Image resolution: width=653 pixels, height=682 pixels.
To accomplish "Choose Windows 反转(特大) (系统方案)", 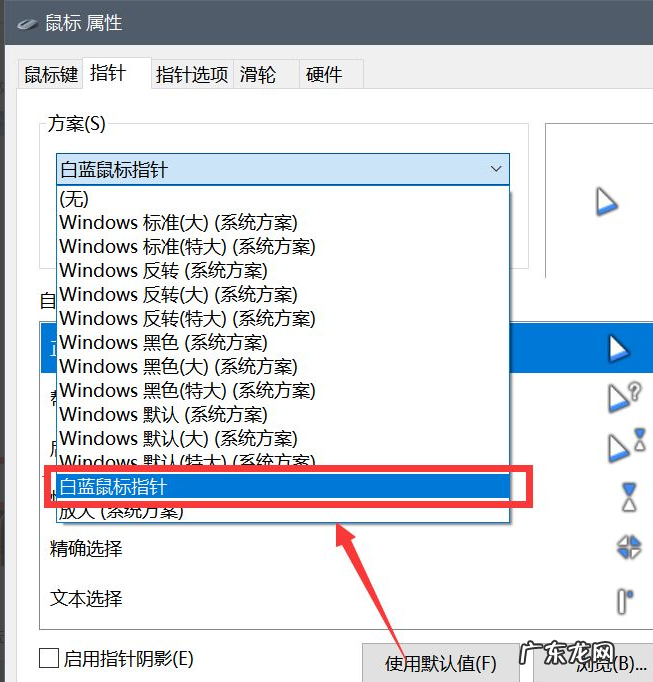I will pos(283,318).
